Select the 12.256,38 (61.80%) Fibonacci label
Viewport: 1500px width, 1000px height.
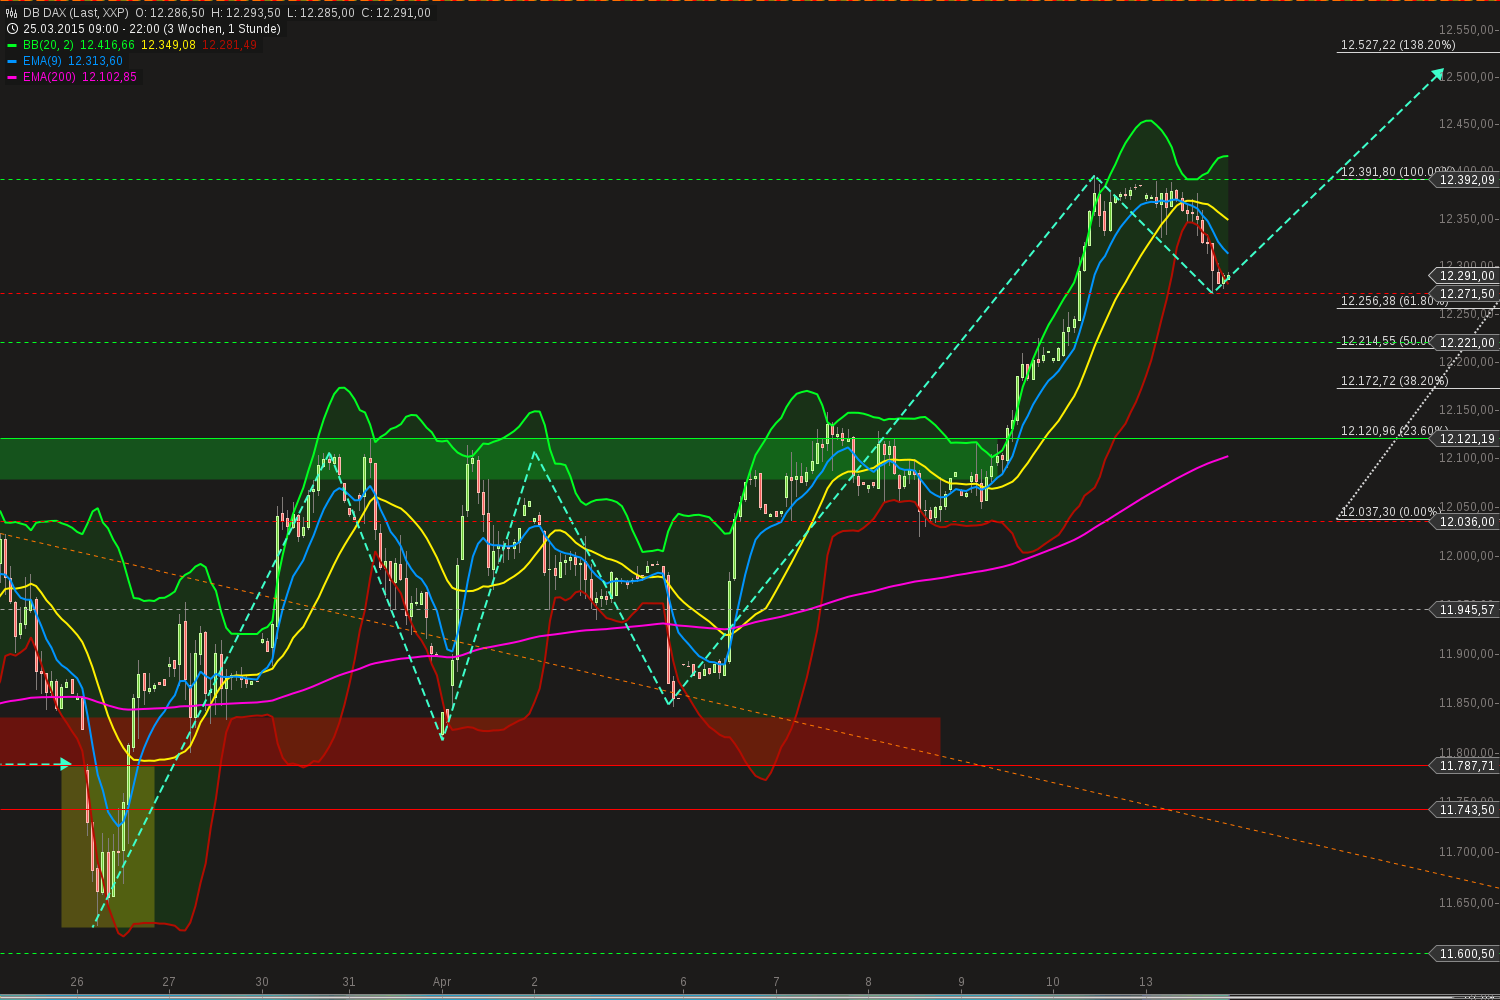pos(1394,300)
